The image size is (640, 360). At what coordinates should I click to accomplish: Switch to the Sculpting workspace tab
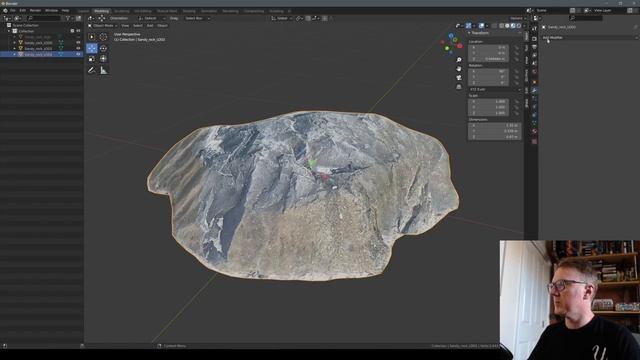click(122, 11)
